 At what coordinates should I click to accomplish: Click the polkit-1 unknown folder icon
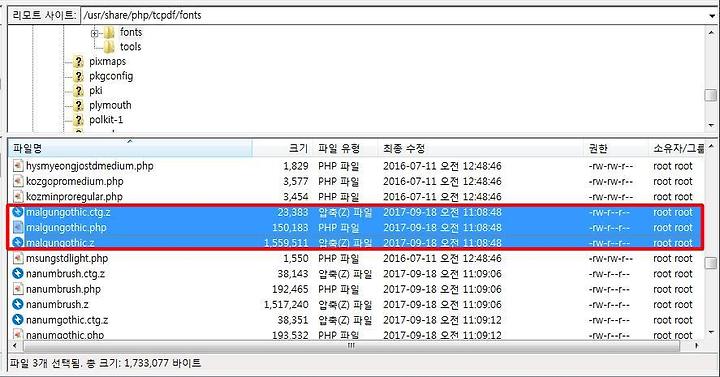tap(79, 120)
